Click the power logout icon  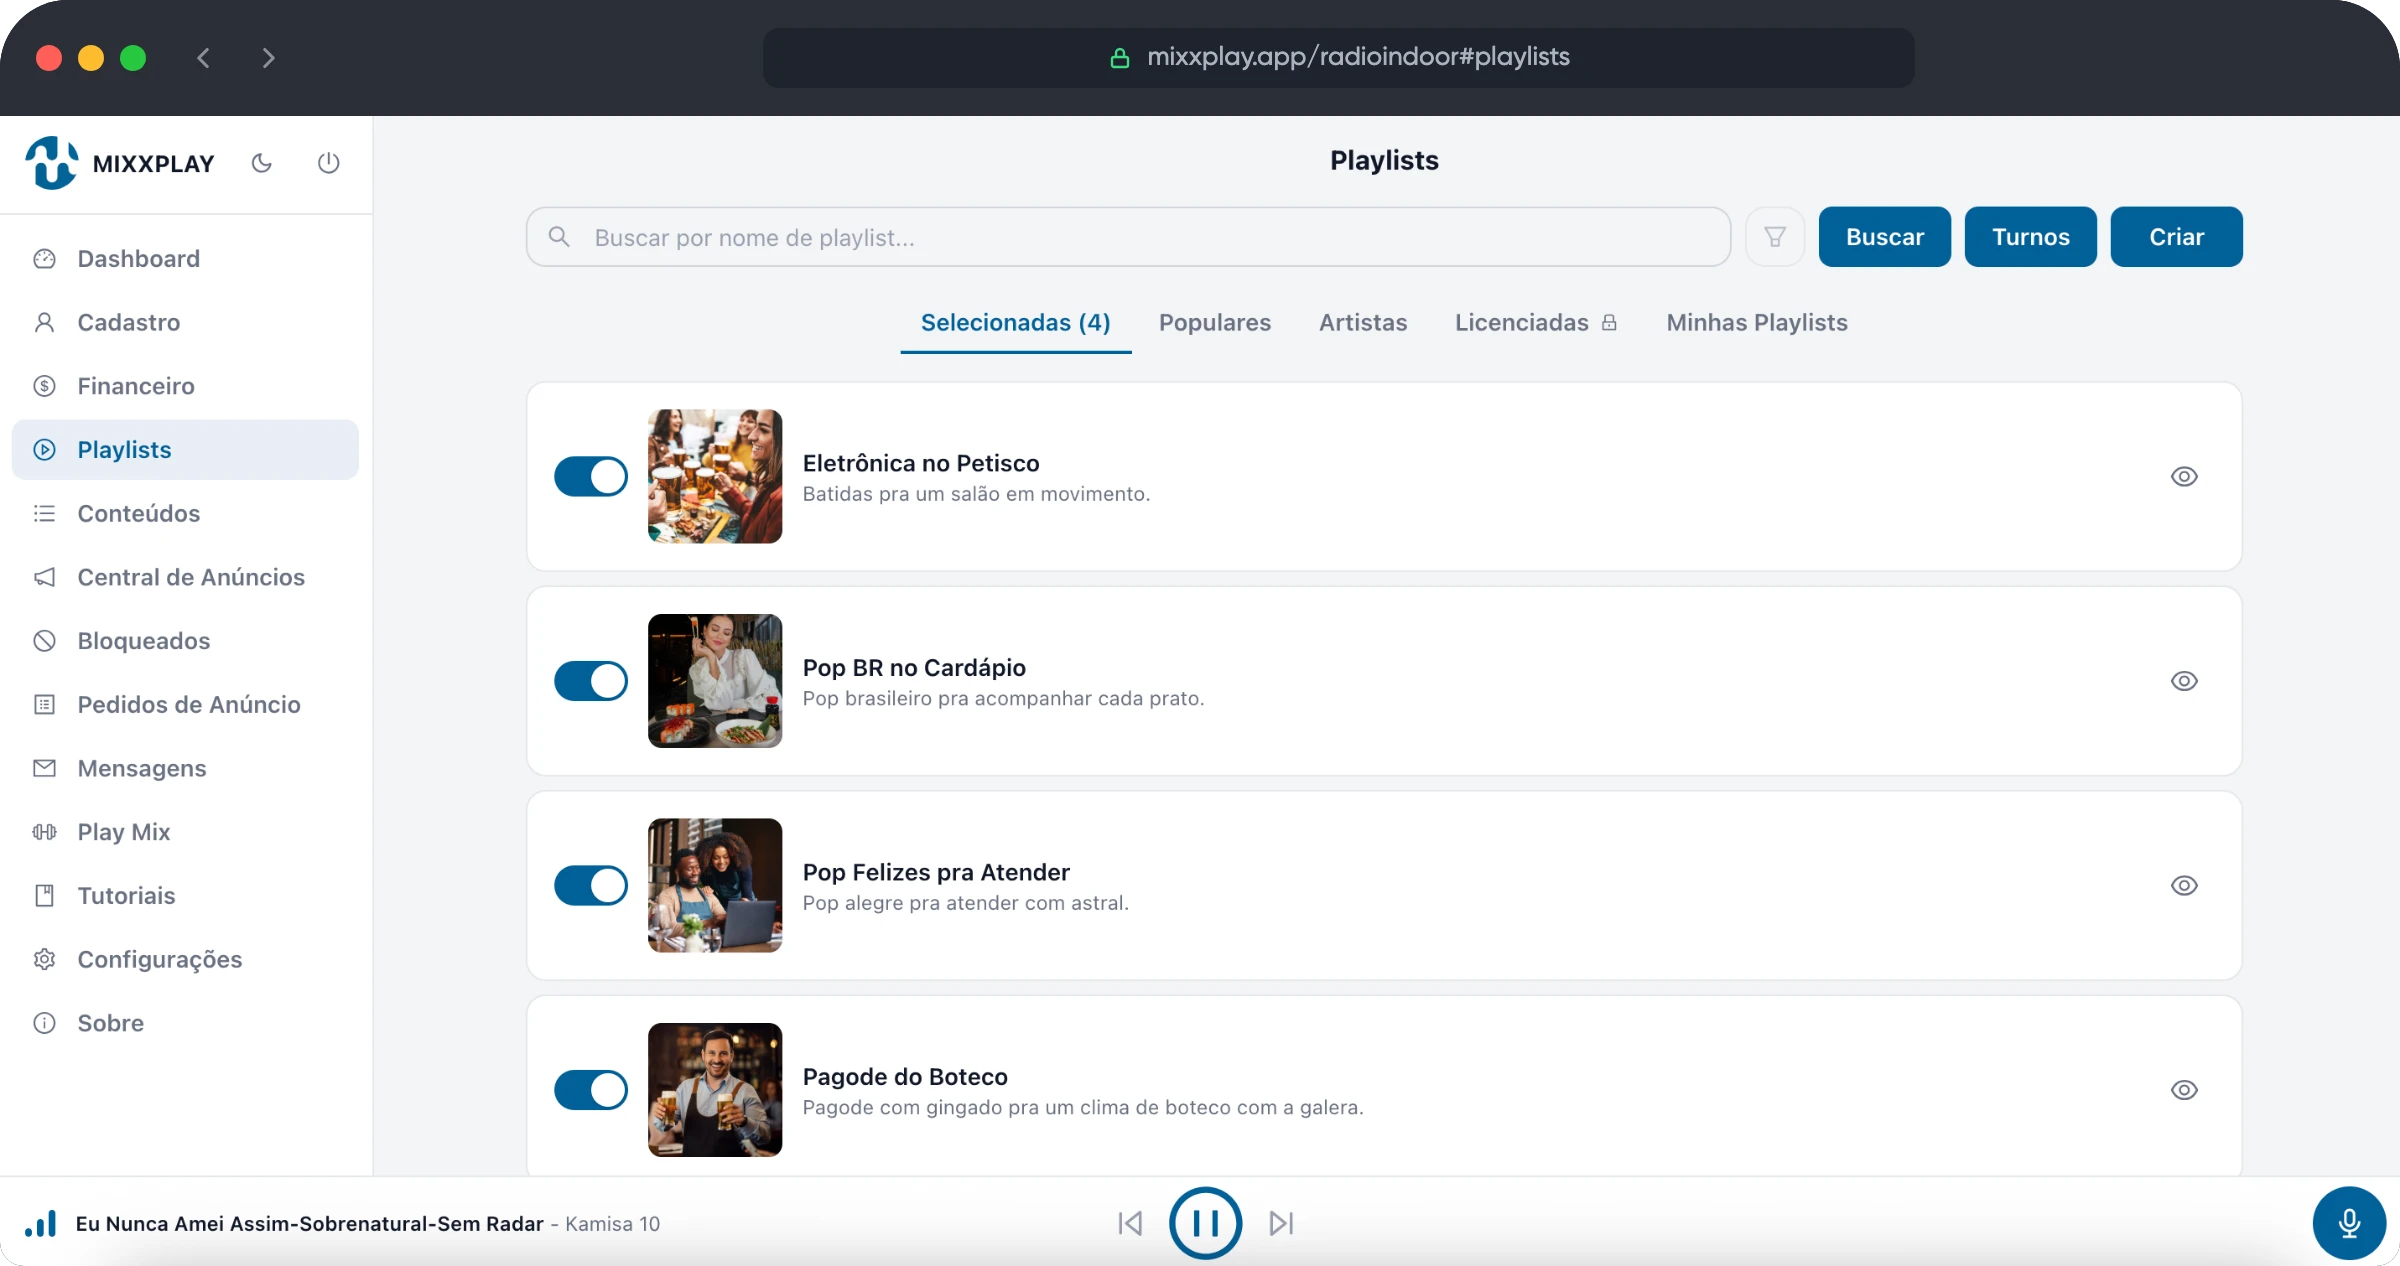328,163
